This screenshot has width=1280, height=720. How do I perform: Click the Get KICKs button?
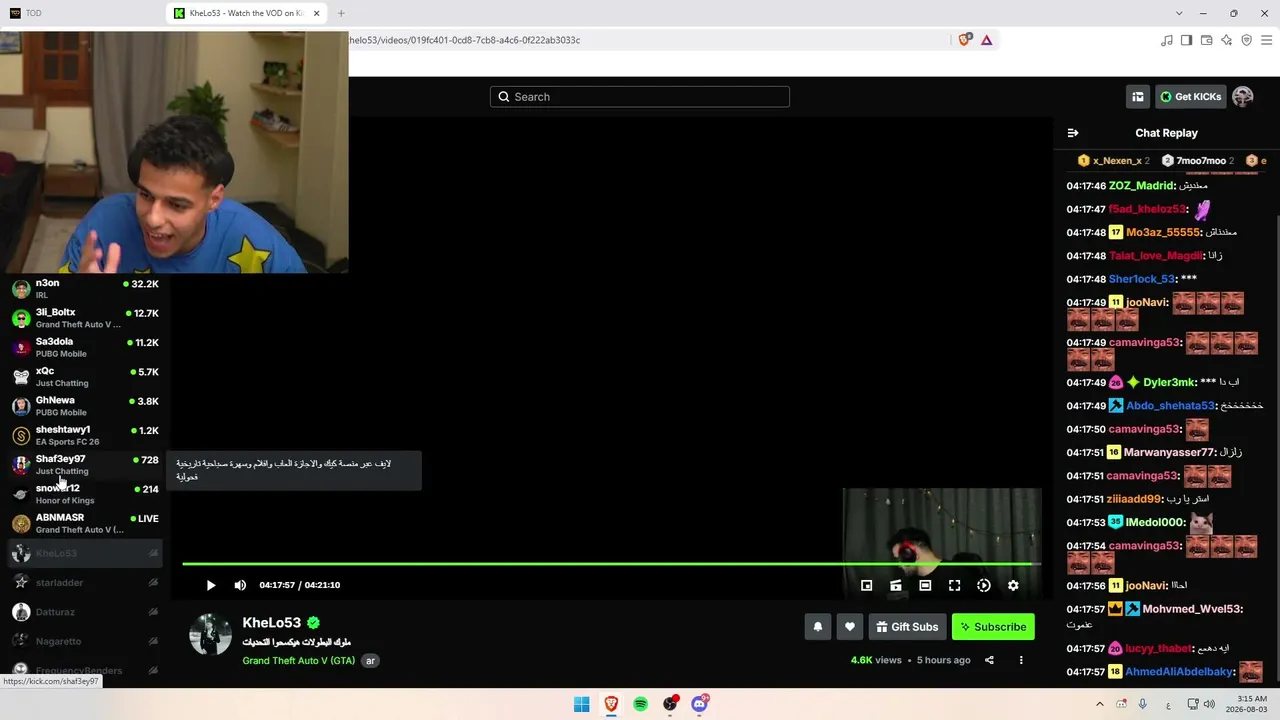pyautogui.click(x=1191, y=97)
